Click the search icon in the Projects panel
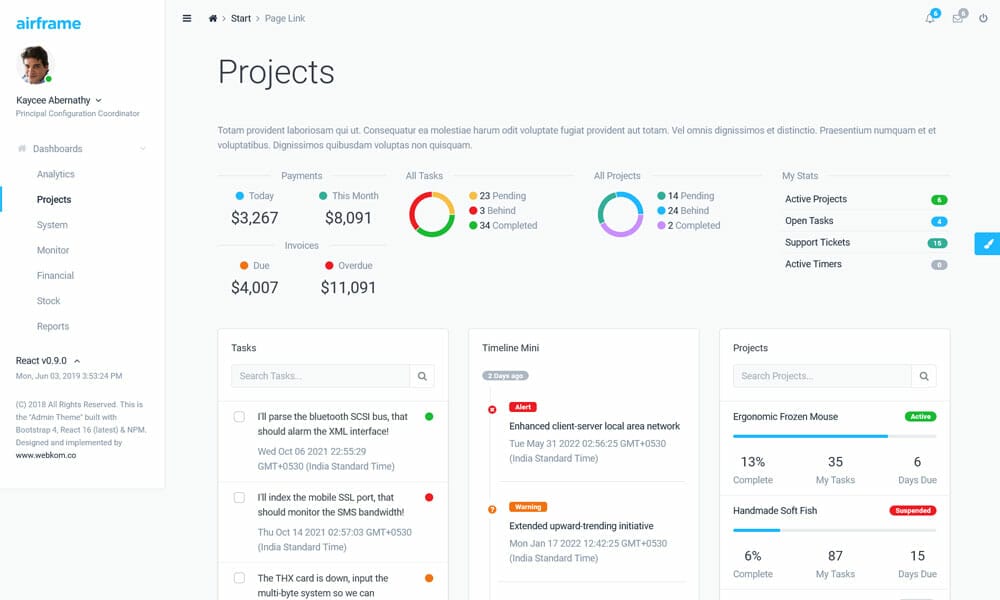 point(923,375)
